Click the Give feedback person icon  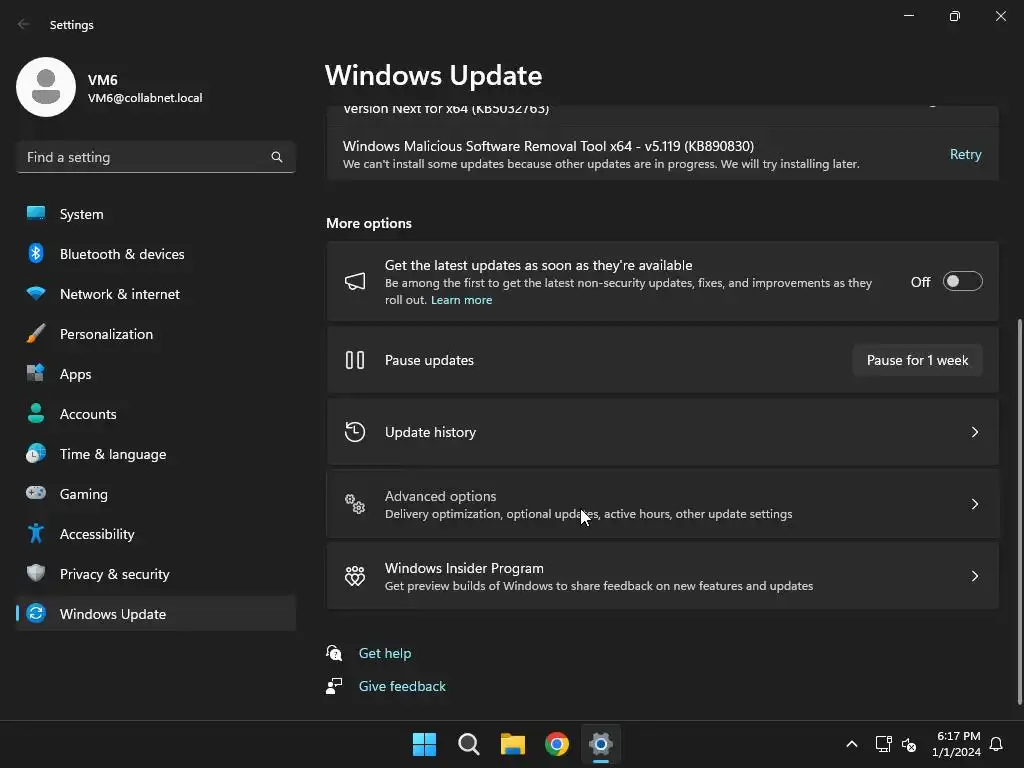334,686
